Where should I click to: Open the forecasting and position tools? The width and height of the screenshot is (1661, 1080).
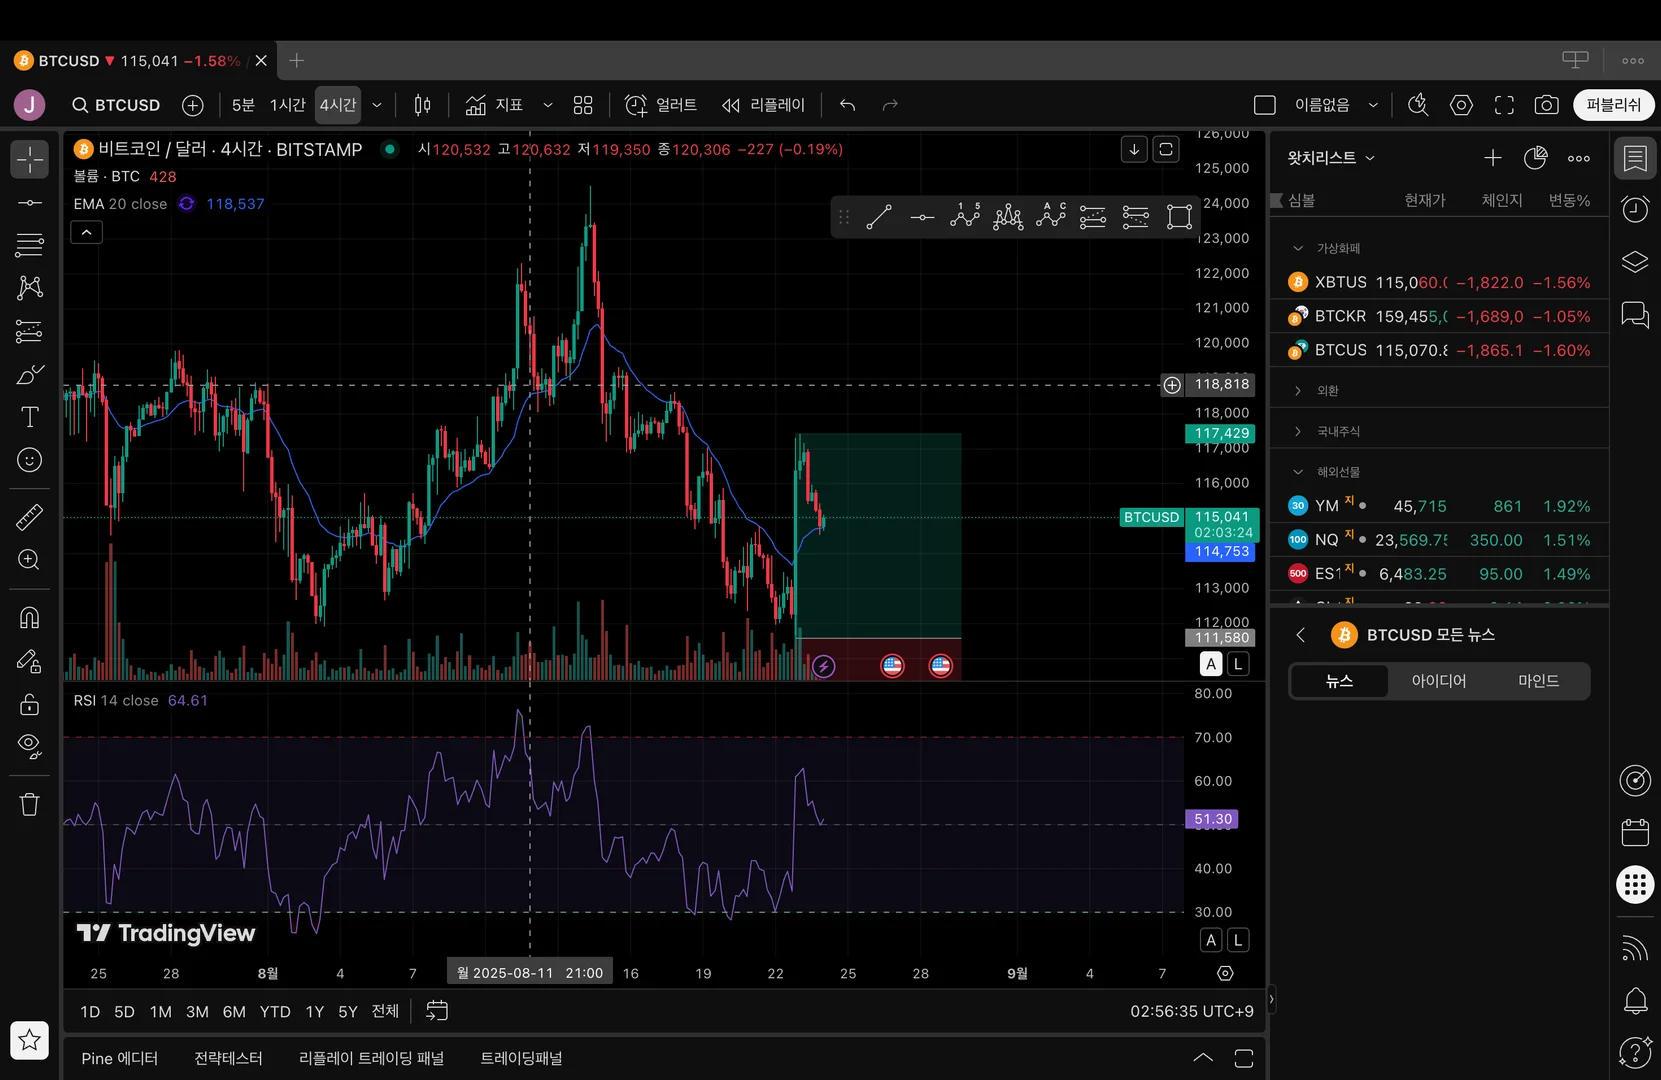(x=30, y=331)
